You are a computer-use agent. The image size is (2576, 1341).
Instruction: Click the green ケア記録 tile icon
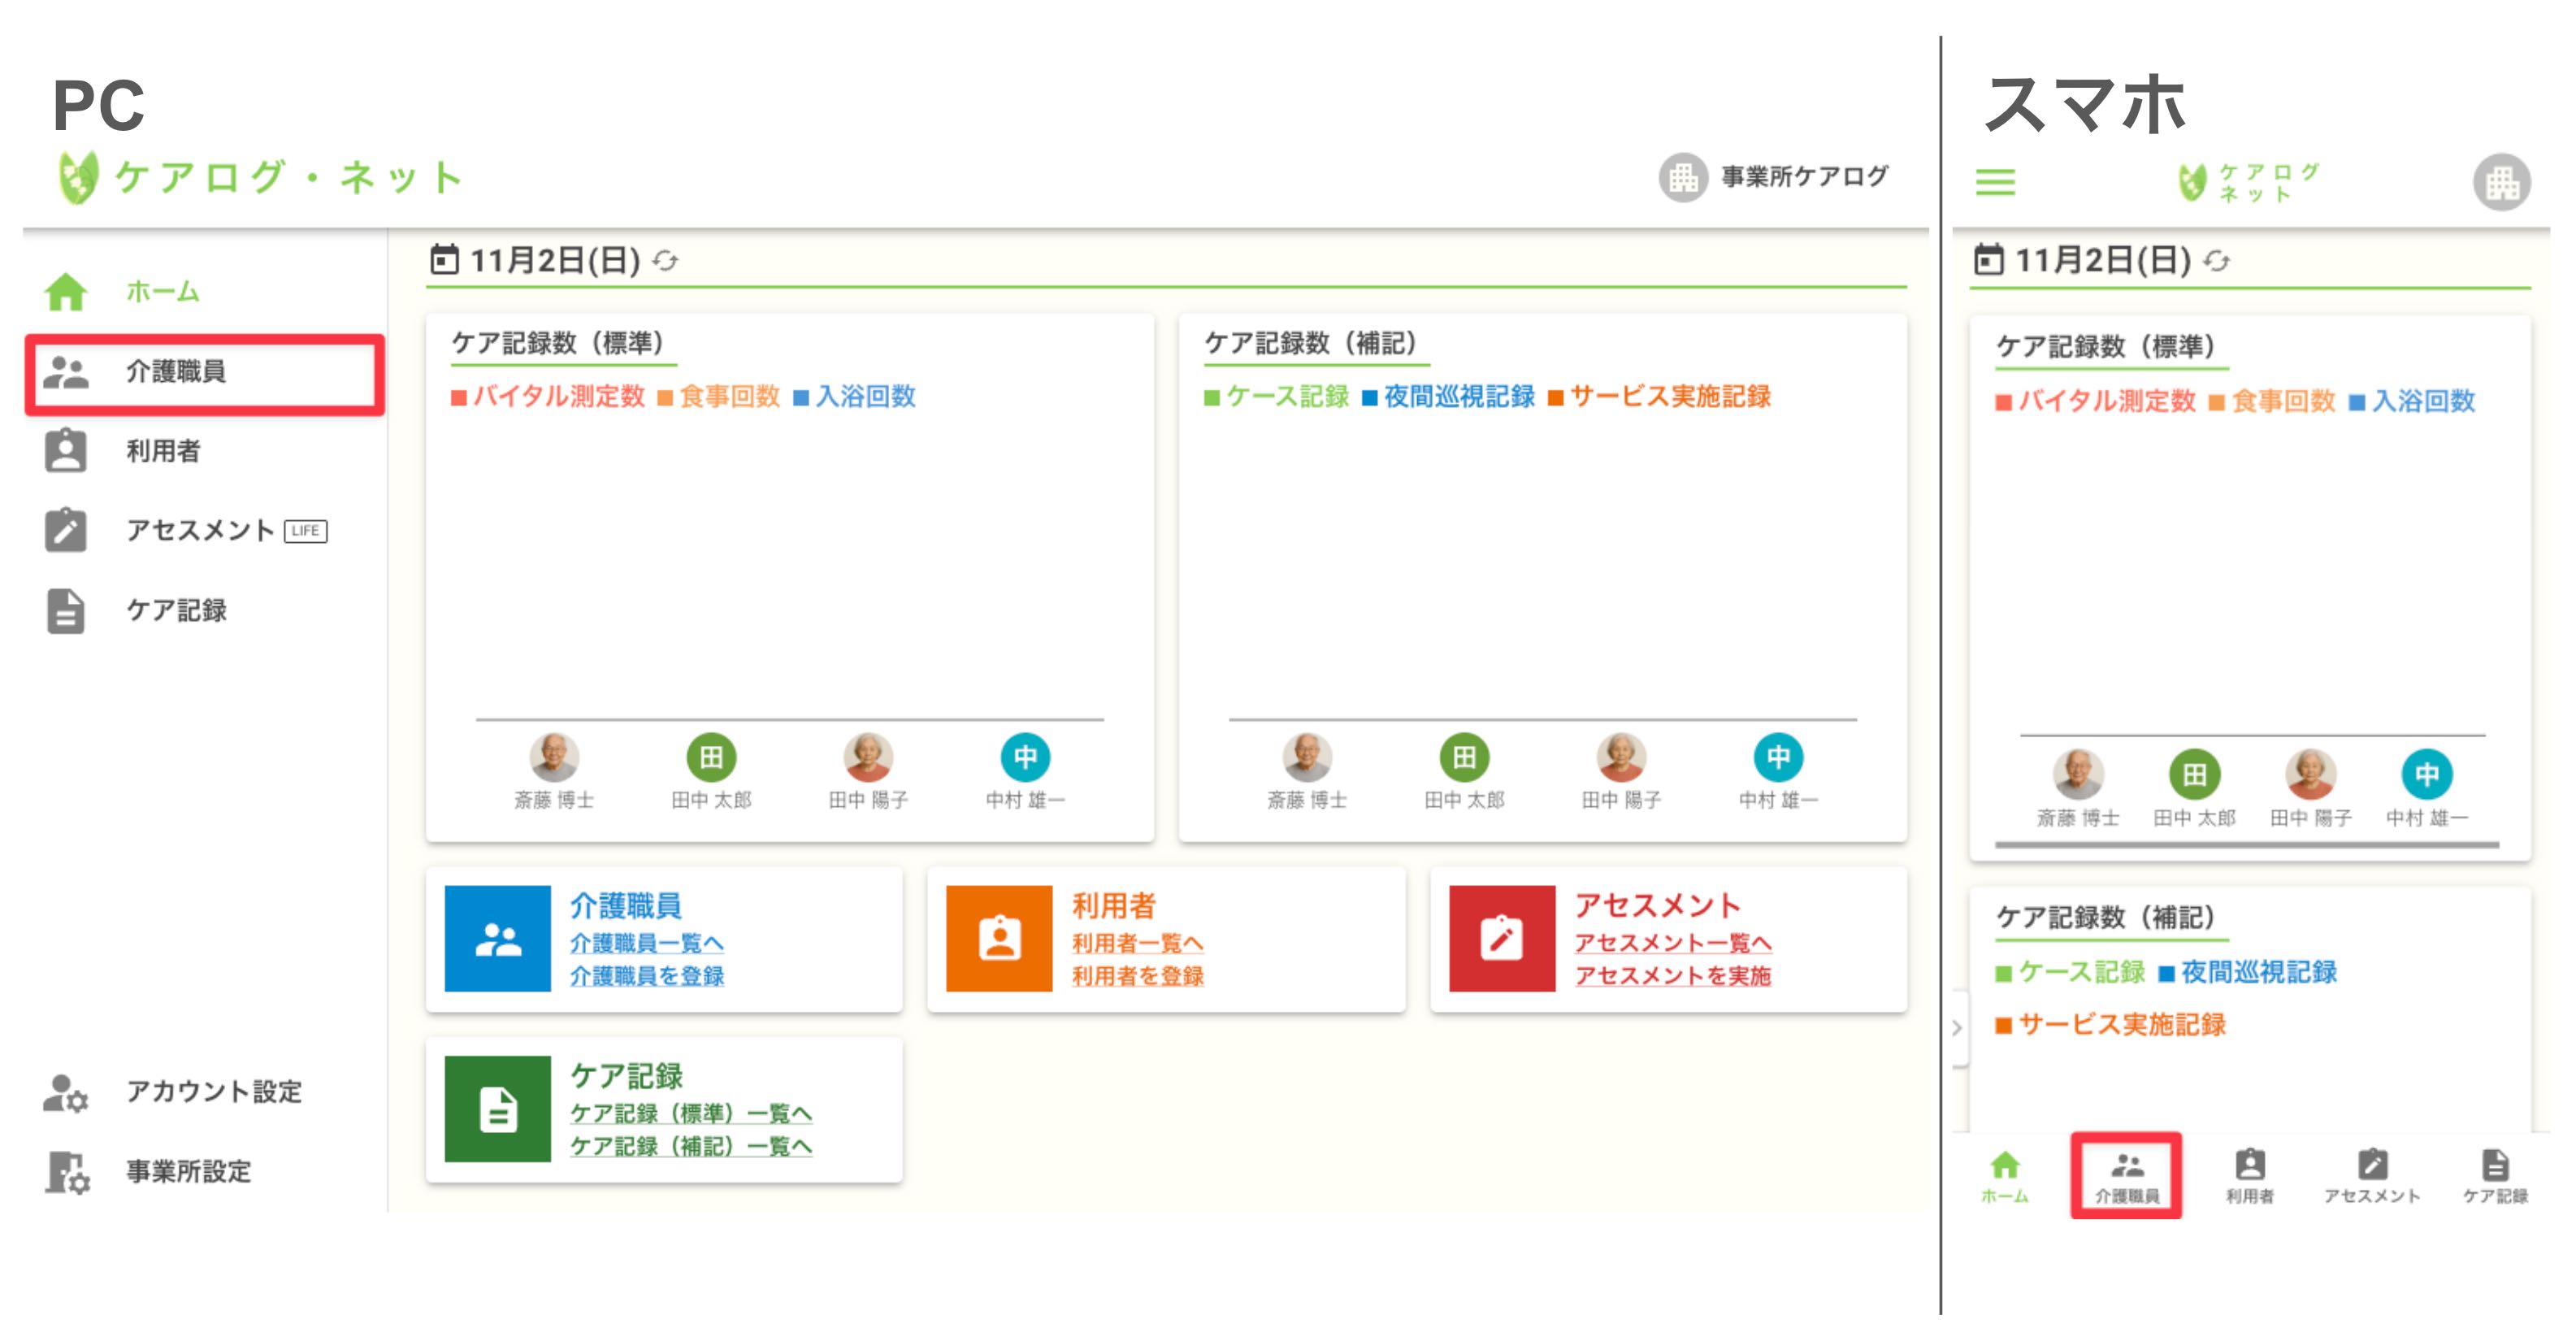point(497,1108)
